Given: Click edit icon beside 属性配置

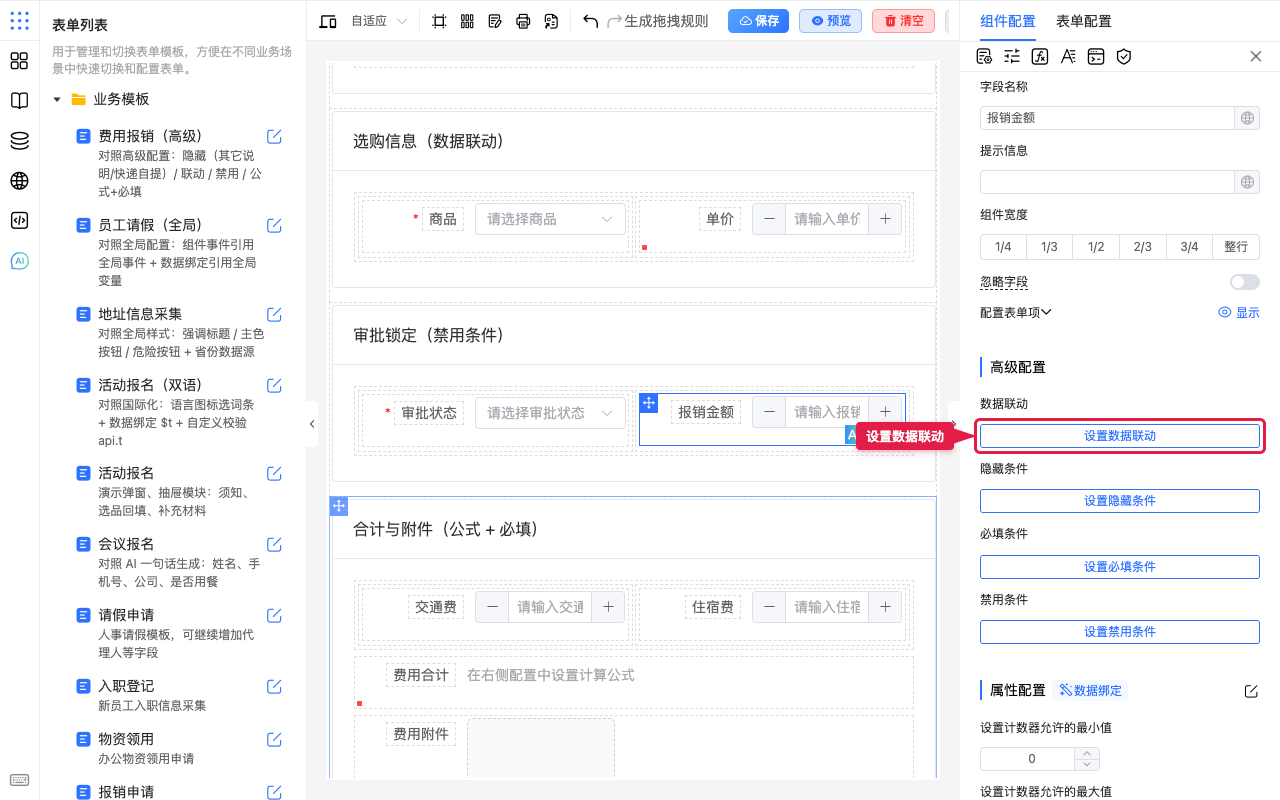Looking at the screenshot, I should pos(1251,691).
